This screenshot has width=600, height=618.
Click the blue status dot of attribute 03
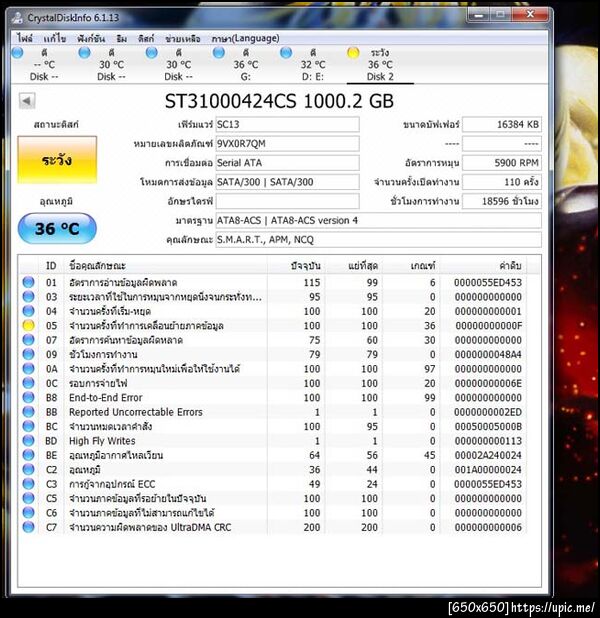(x=28, y=296)
